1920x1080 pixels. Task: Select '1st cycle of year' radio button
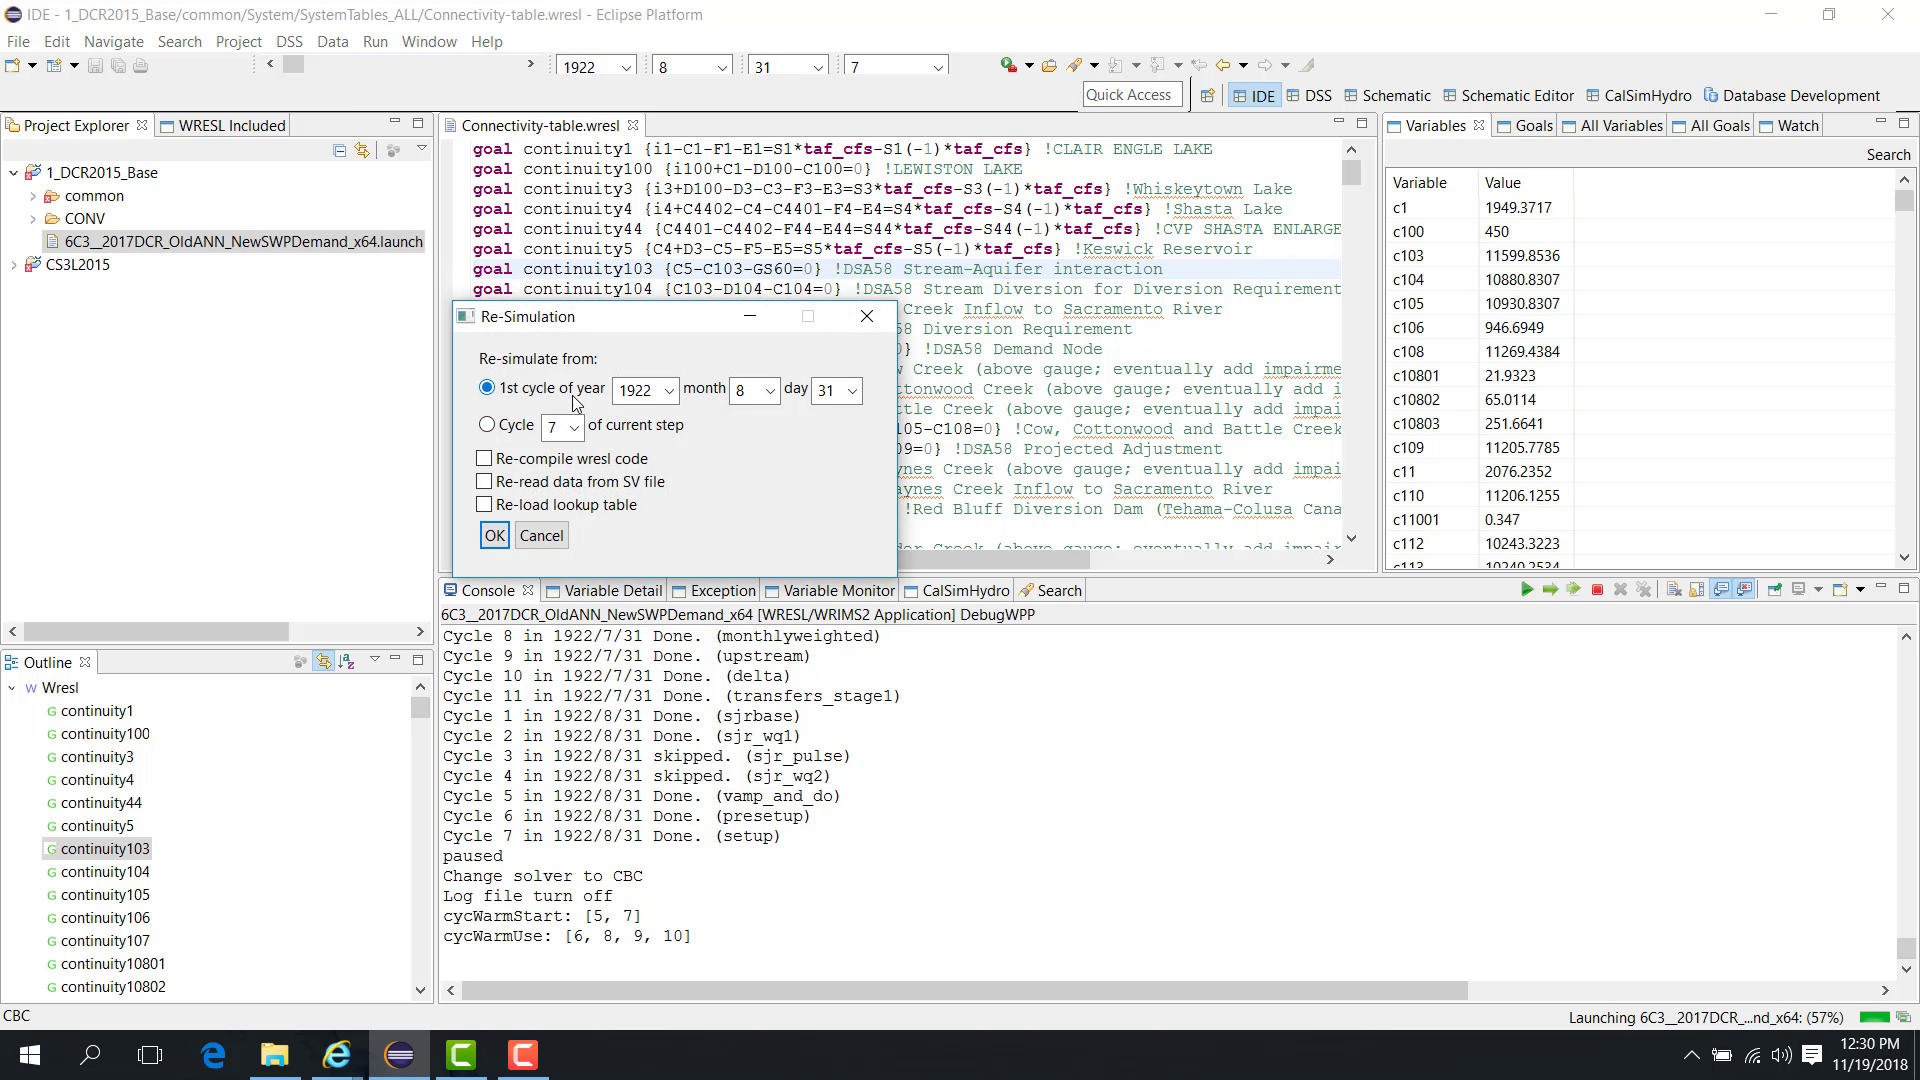click(487, 387)
